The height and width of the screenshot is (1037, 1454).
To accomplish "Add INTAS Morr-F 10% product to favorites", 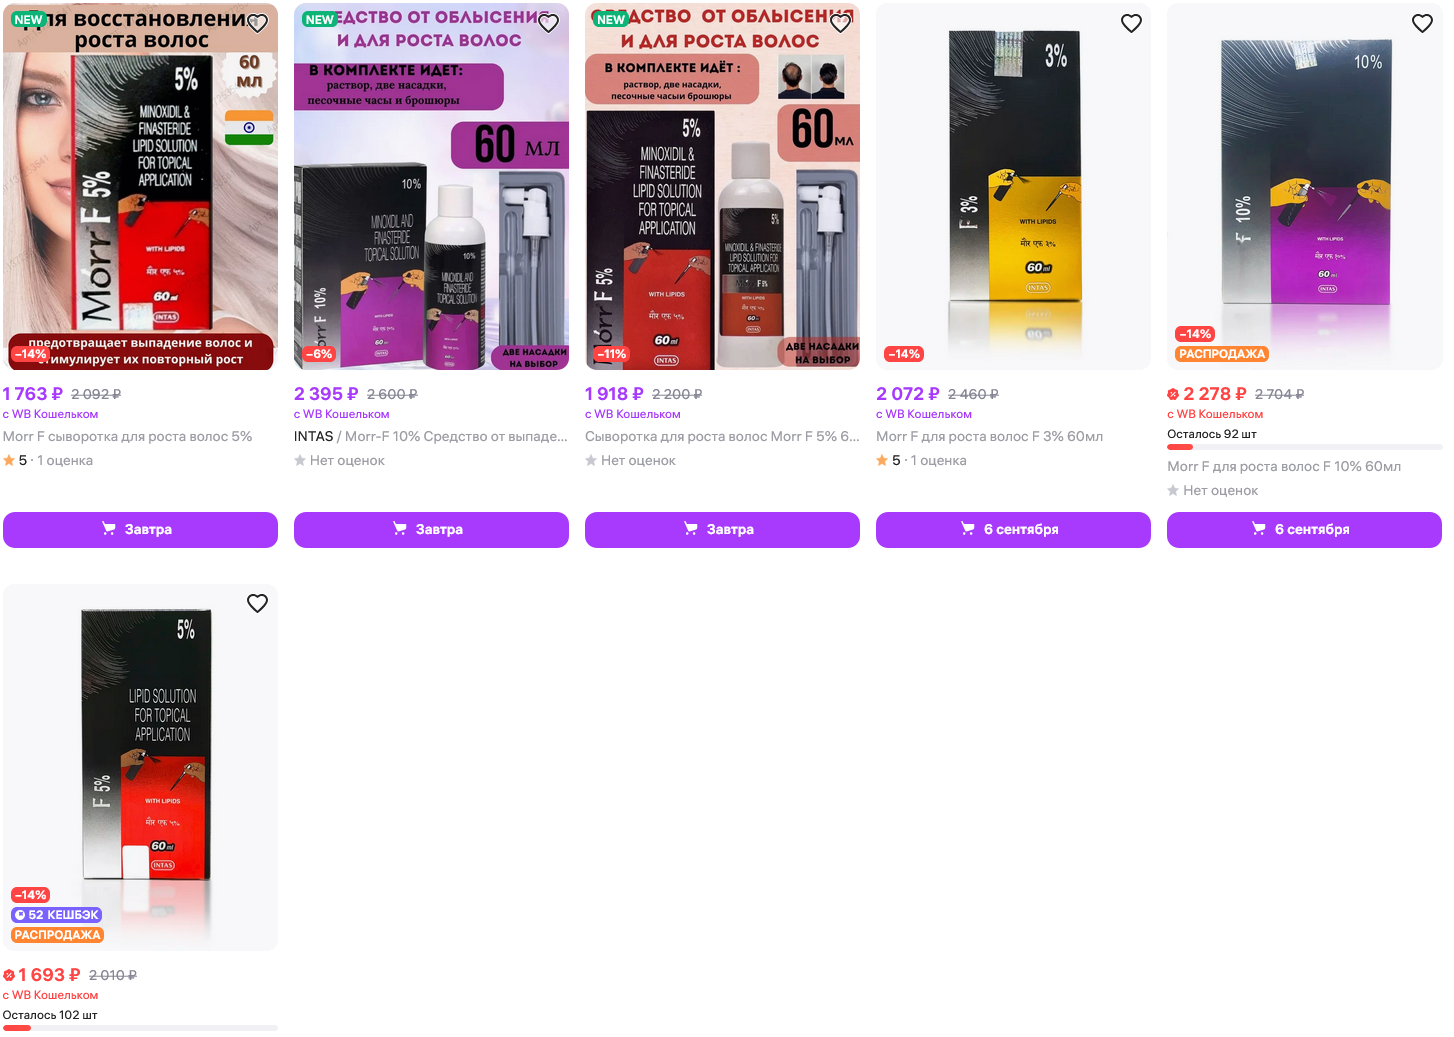I will point(548,23).
